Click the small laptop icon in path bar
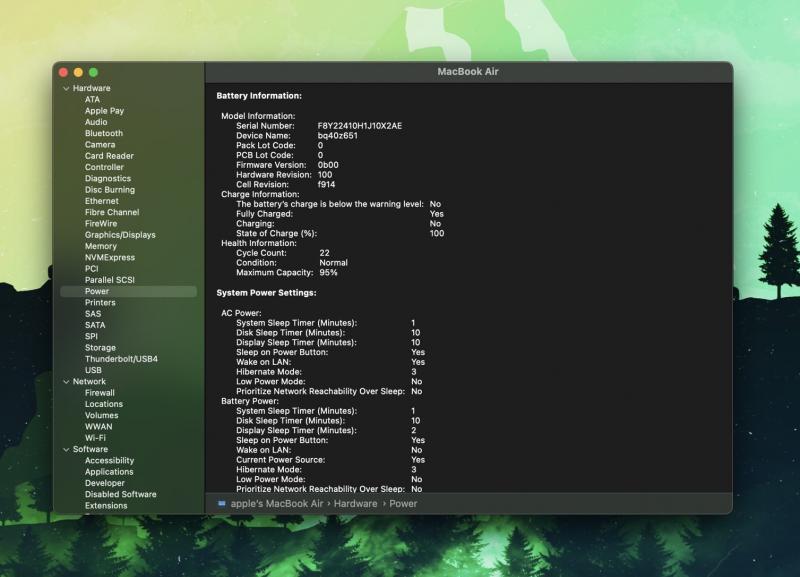This screenshot has width=800, height=577. click(222, 504)
